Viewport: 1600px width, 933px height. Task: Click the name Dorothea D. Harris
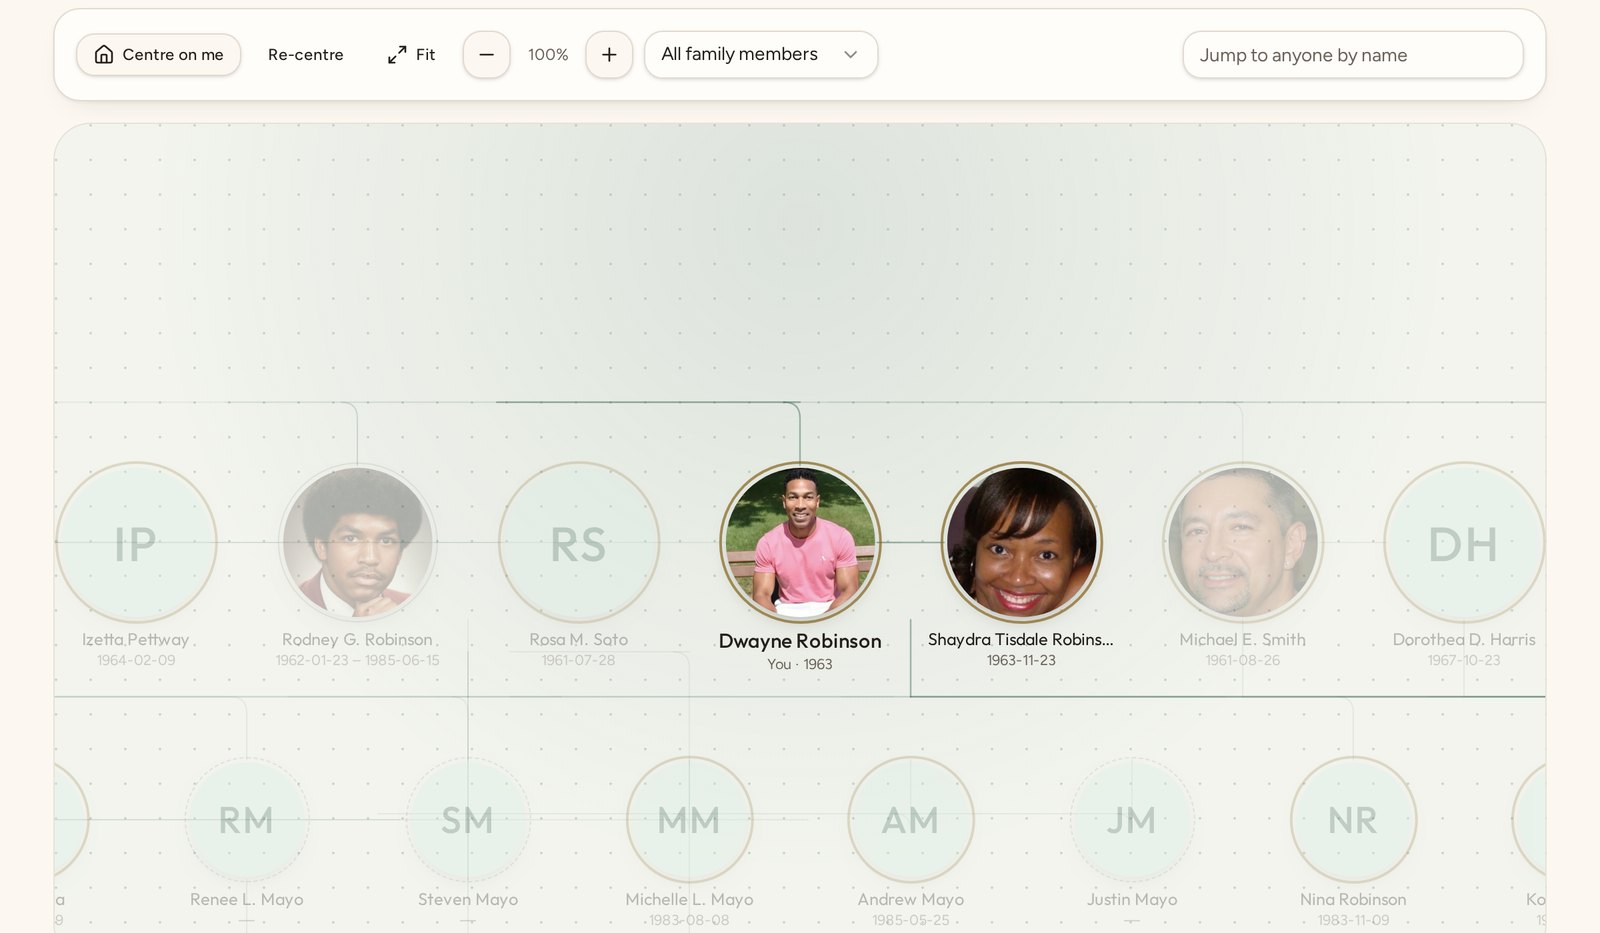tap(1464, 639)
